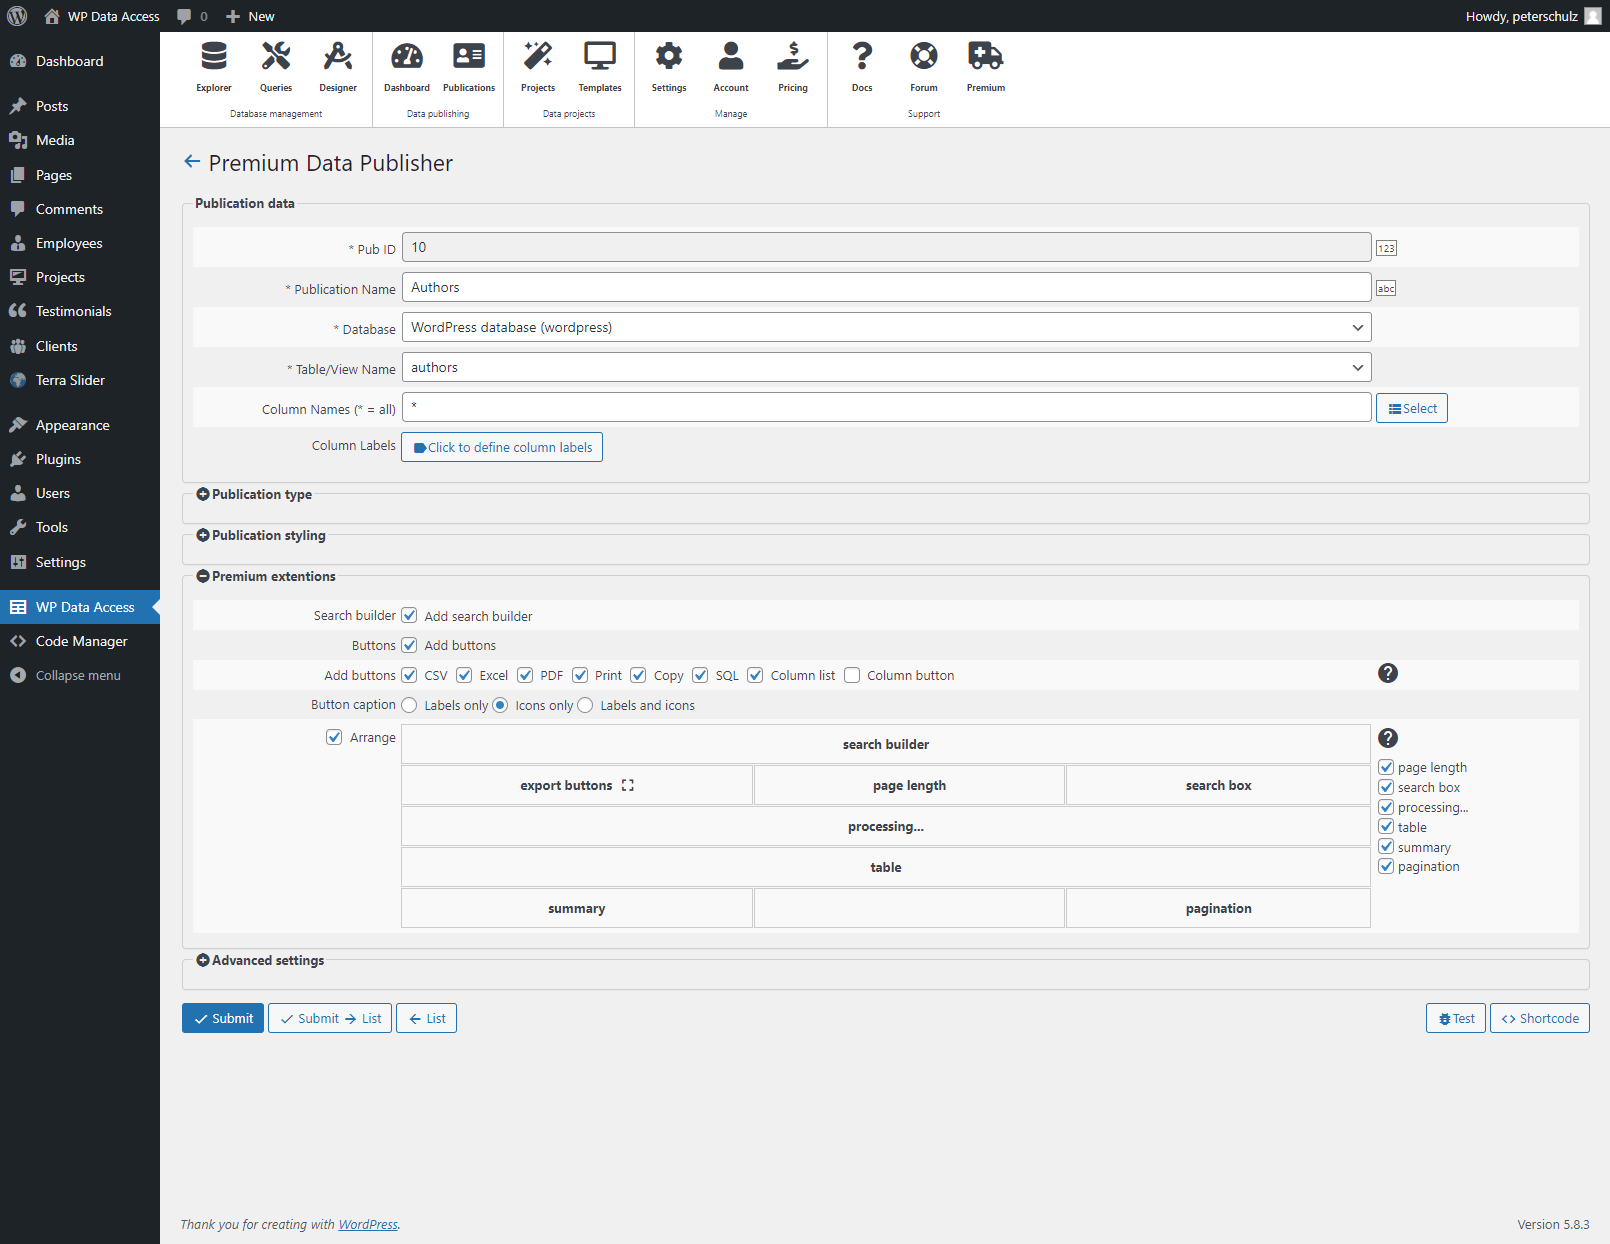Open the Publications icon
The image size is (1610, 1244).
469,67
